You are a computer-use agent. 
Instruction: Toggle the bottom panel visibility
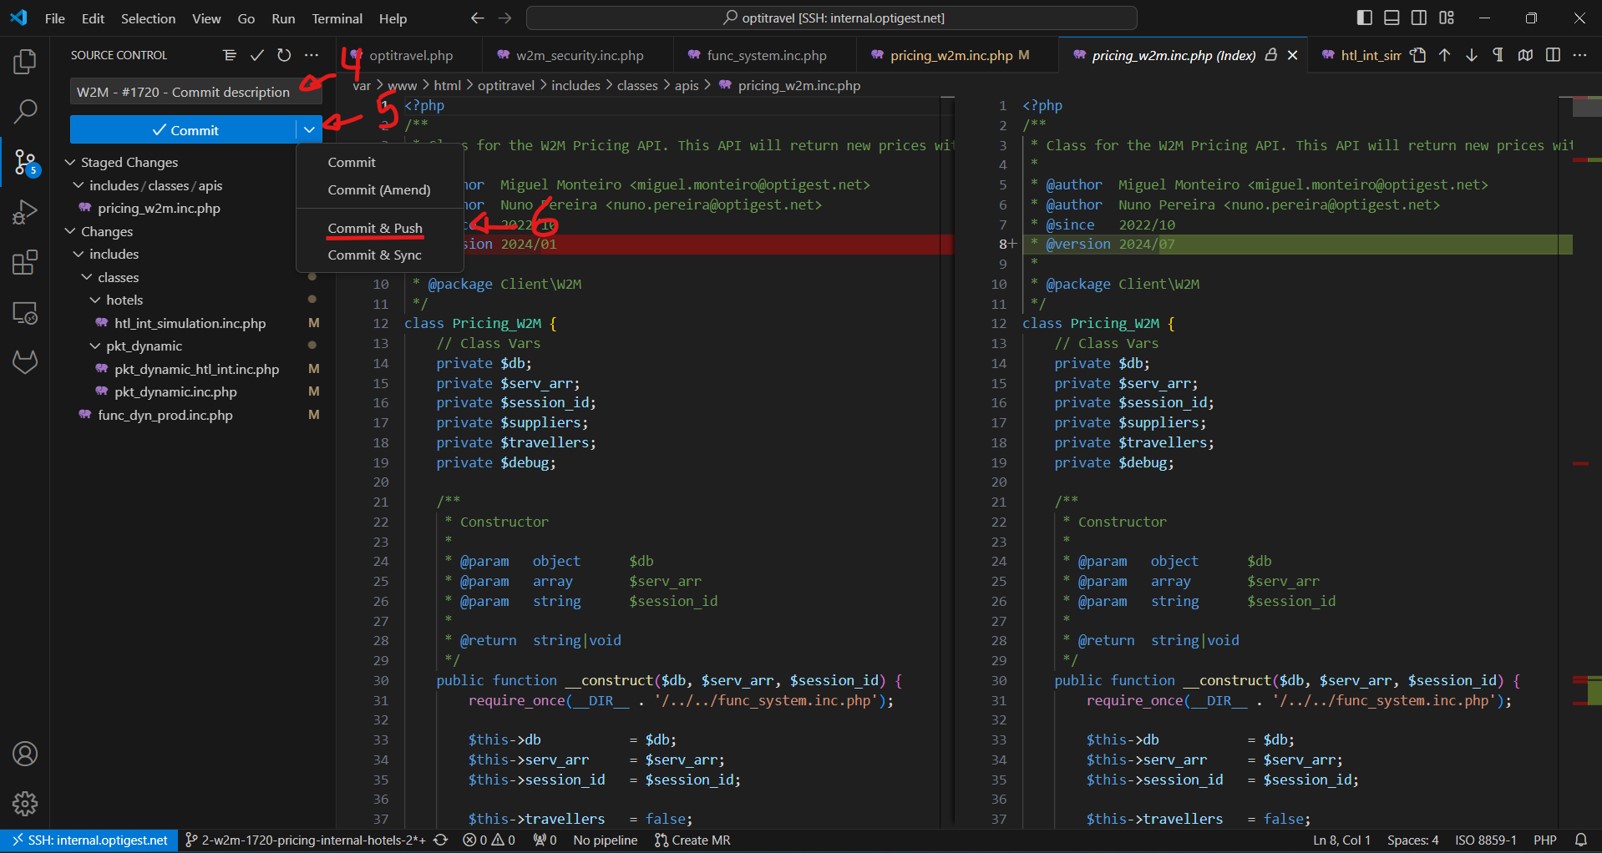click(1391, 18)
